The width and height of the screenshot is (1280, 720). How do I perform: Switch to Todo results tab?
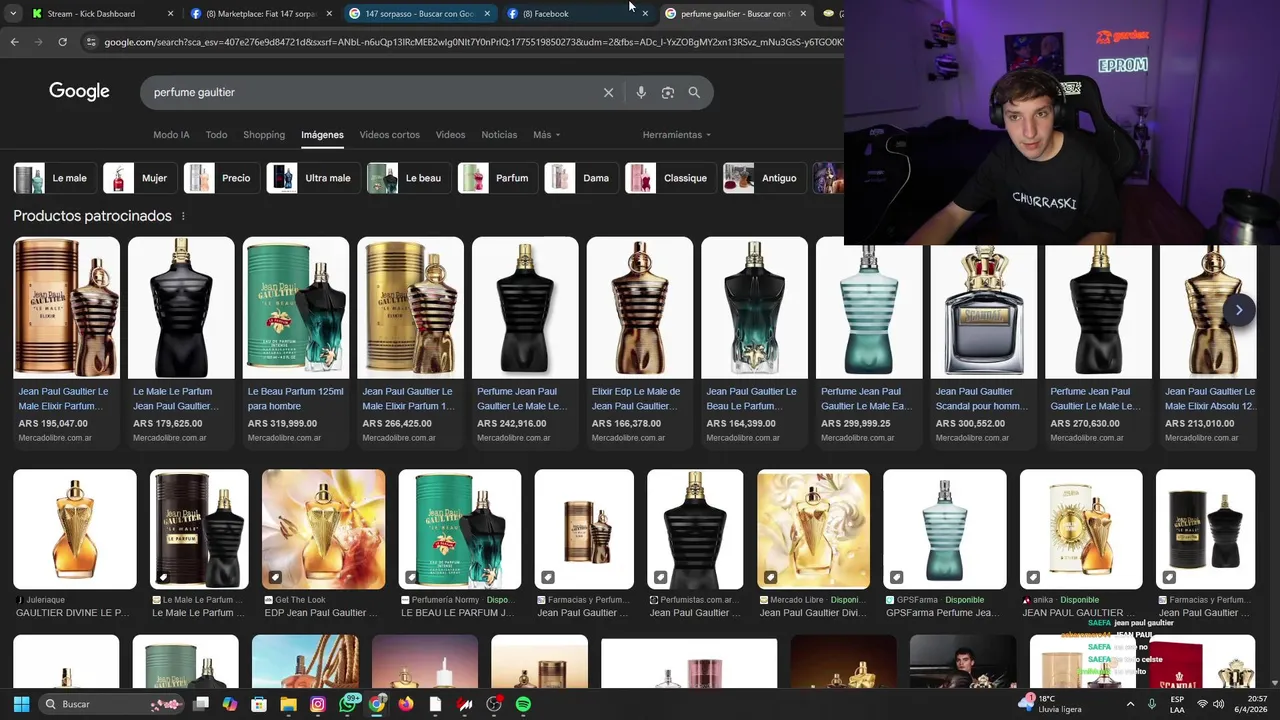216,135
